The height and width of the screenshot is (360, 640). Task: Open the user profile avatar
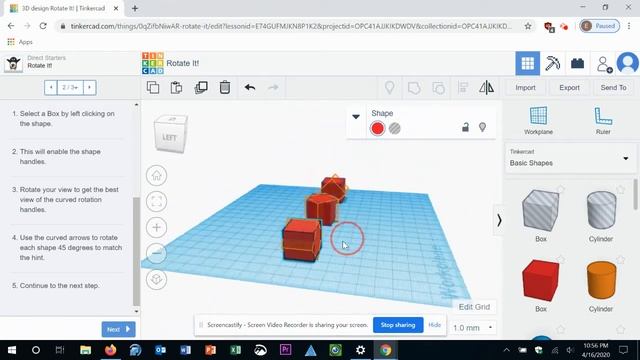click(628, 63)
